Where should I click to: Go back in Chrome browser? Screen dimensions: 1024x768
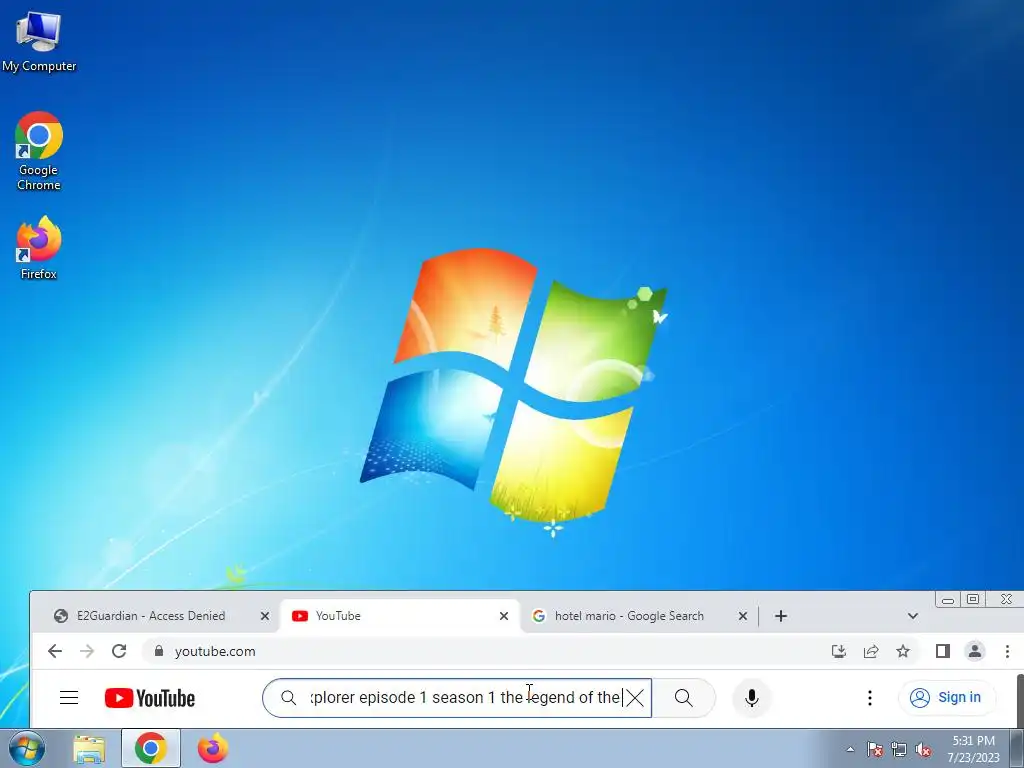(x=55, y=651)
